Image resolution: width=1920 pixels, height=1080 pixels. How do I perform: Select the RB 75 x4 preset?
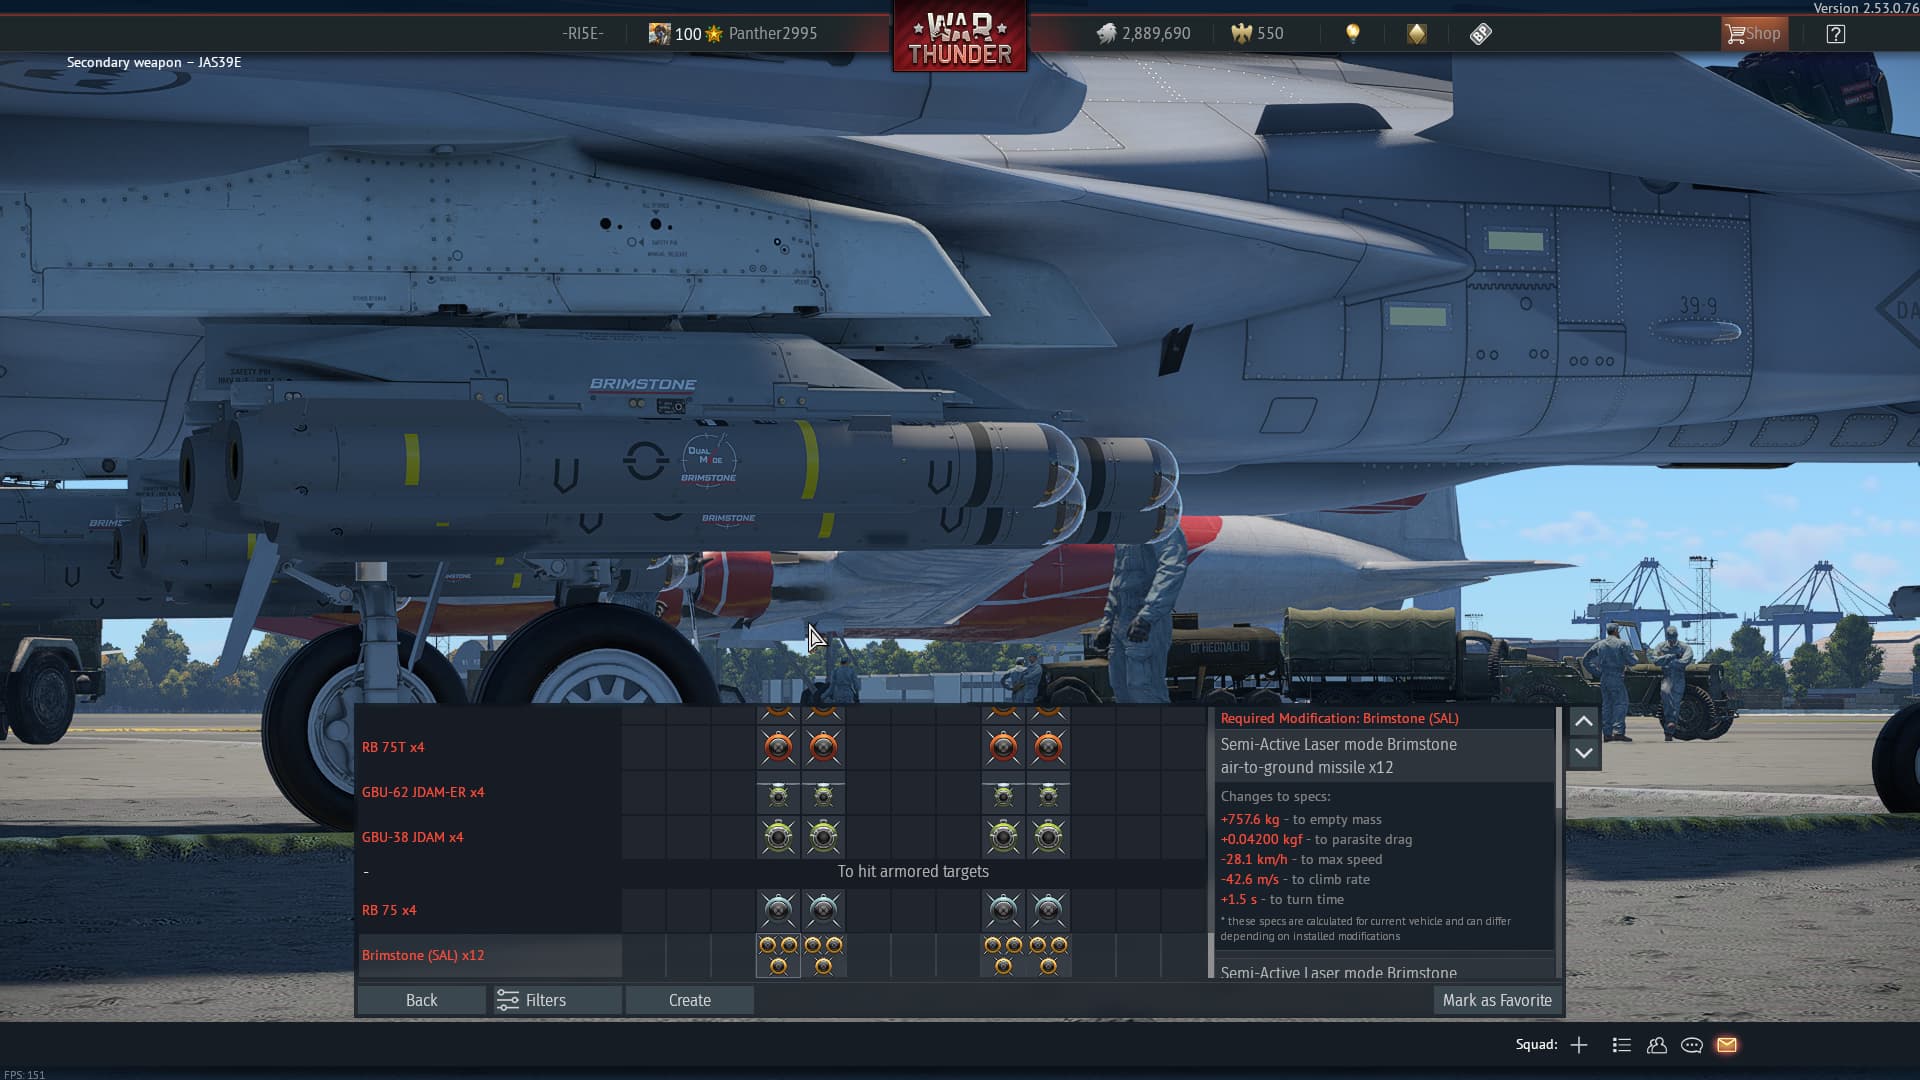(389, 910)
